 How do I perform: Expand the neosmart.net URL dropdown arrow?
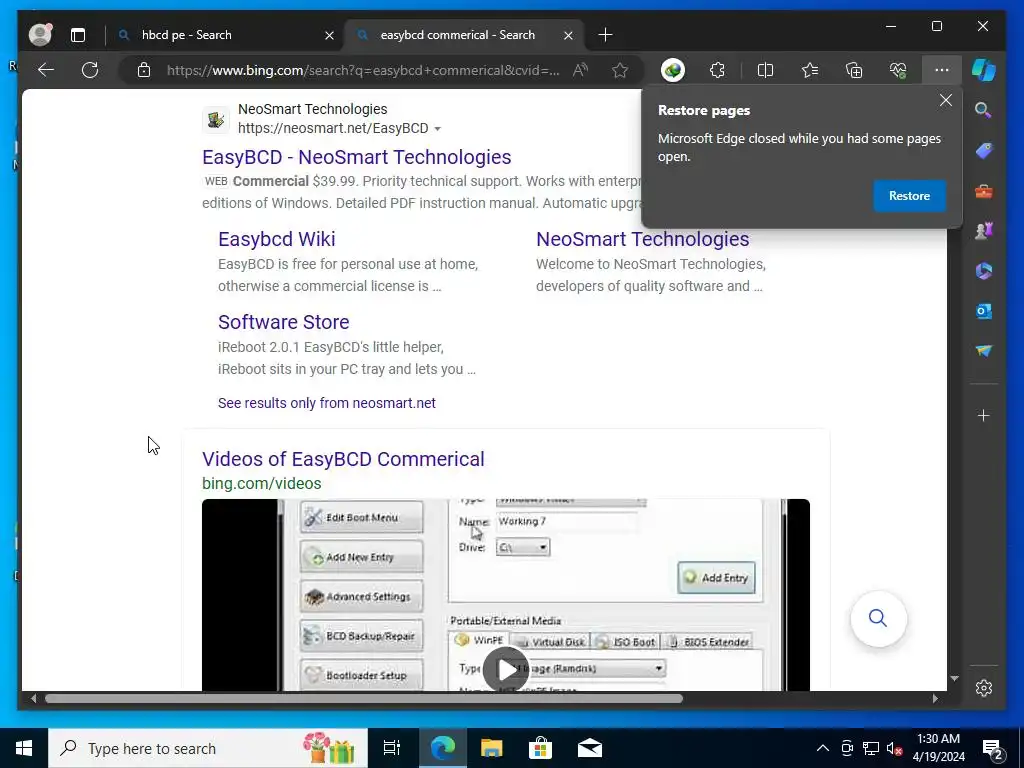point(438,129)
